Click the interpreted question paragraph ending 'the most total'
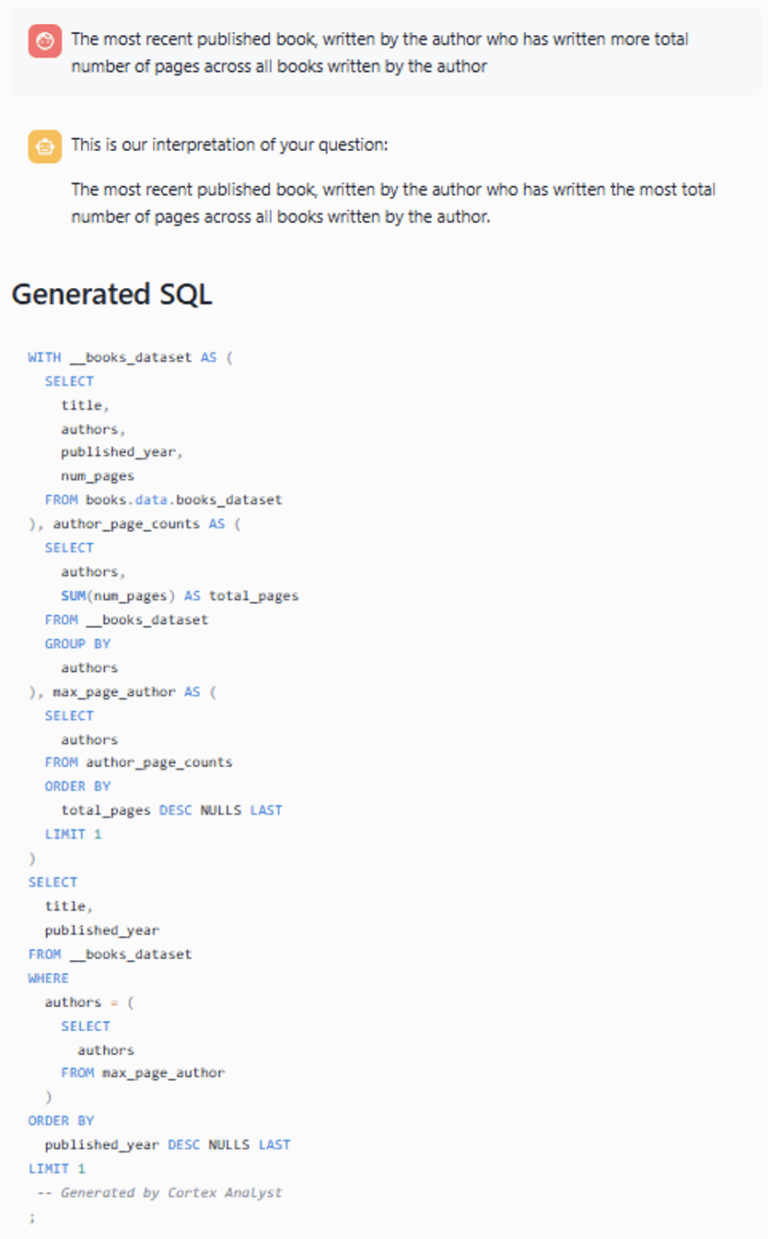Viewport: 768px width, 1239px height. click(x=393, y=202)
